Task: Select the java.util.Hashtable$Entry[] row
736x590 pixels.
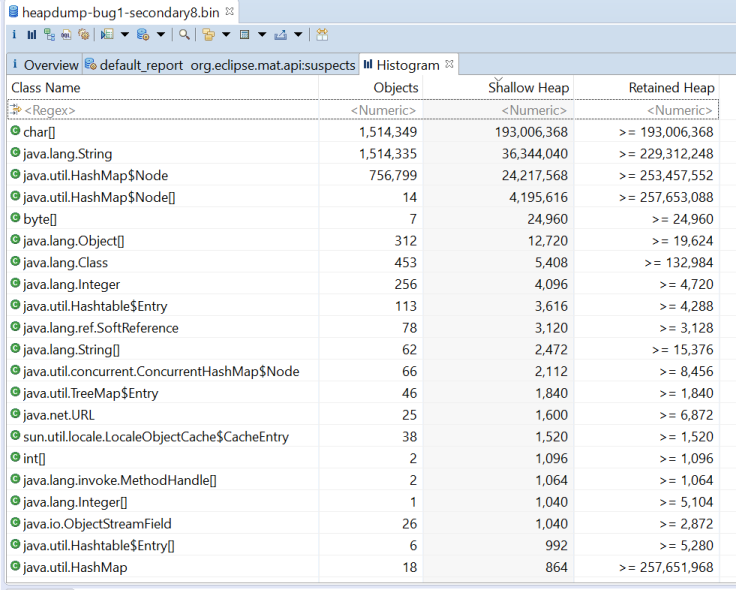Action: pos(363,545)
